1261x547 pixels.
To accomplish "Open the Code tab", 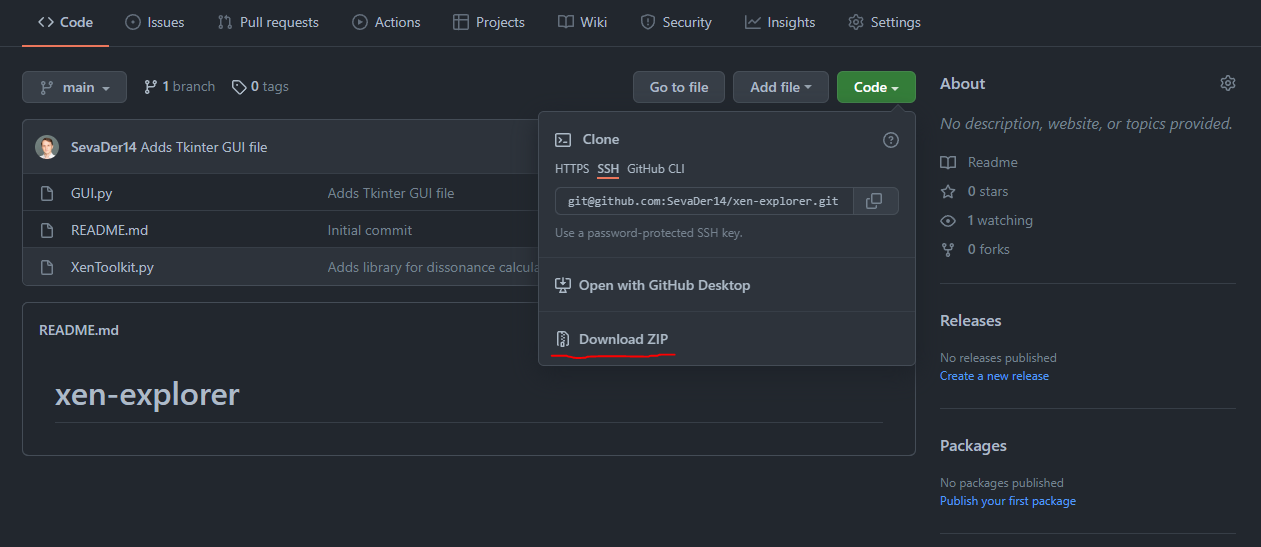I will 65,22.
